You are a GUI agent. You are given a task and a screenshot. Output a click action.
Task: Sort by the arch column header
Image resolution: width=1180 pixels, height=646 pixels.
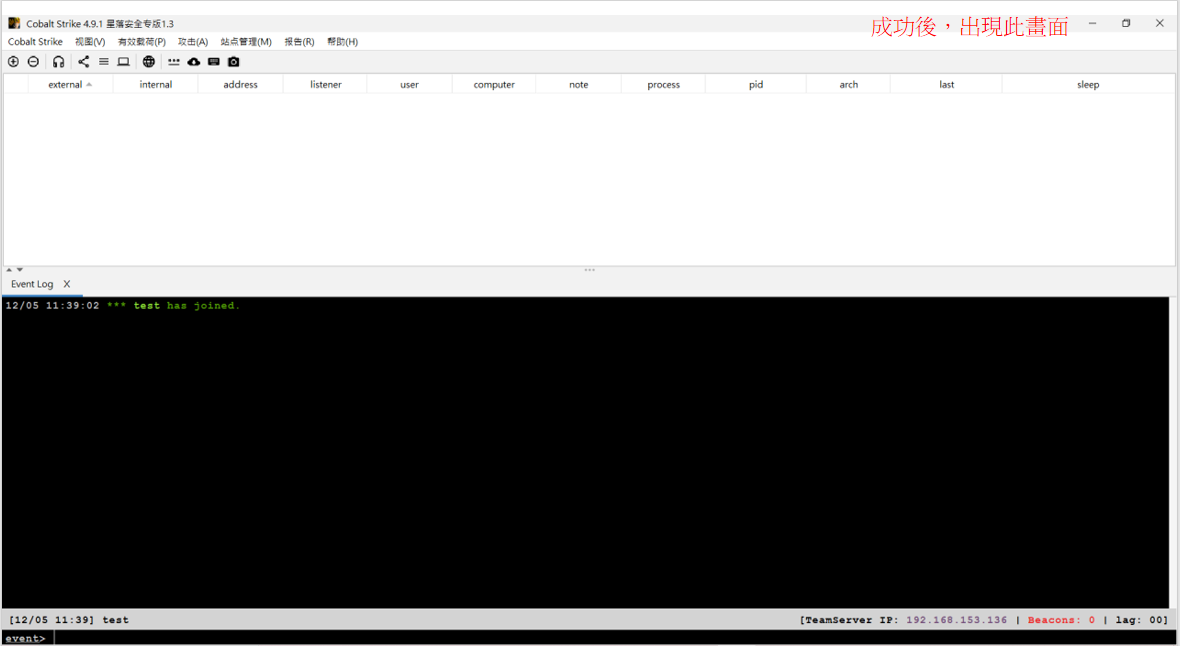click(849, 84)
